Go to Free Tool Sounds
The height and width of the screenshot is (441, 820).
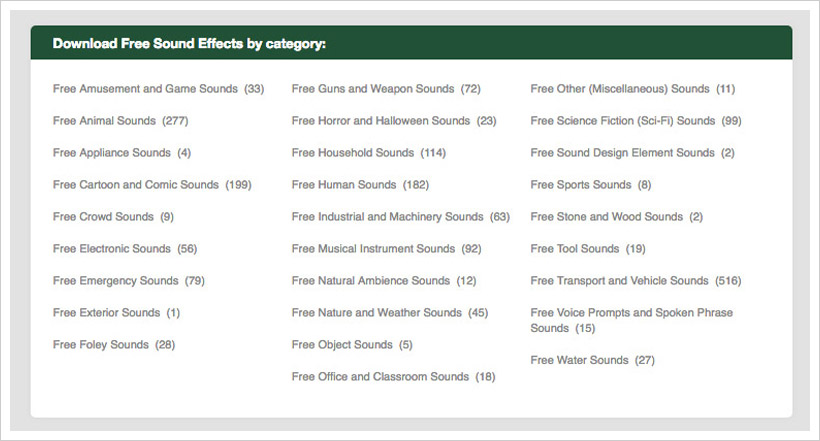pyautogui.click(x=575, y=248)
